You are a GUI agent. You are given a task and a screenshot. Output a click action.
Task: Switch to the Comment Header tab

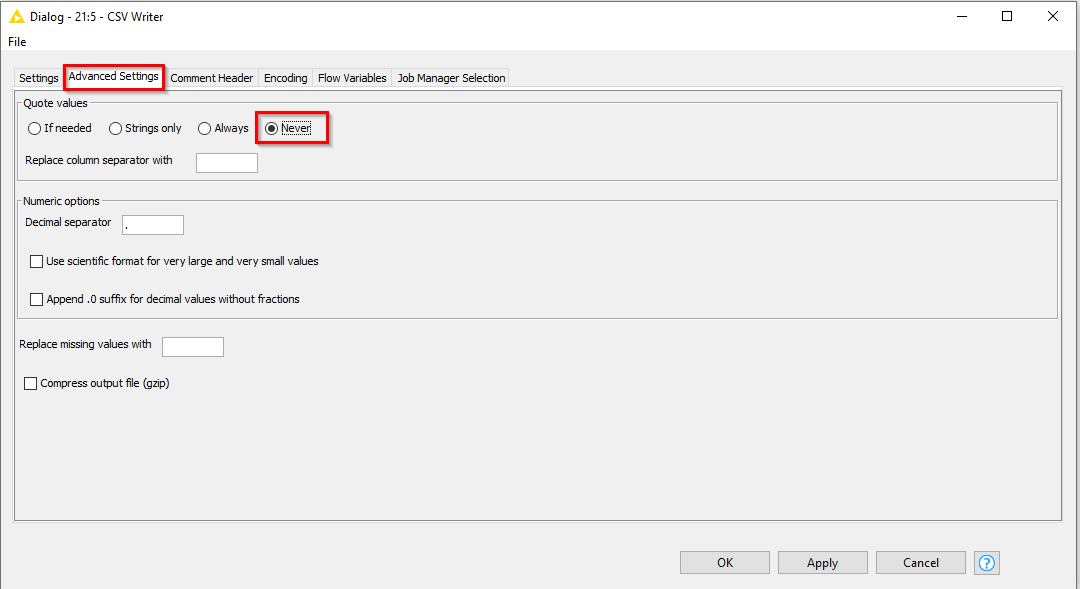[212, 78]
